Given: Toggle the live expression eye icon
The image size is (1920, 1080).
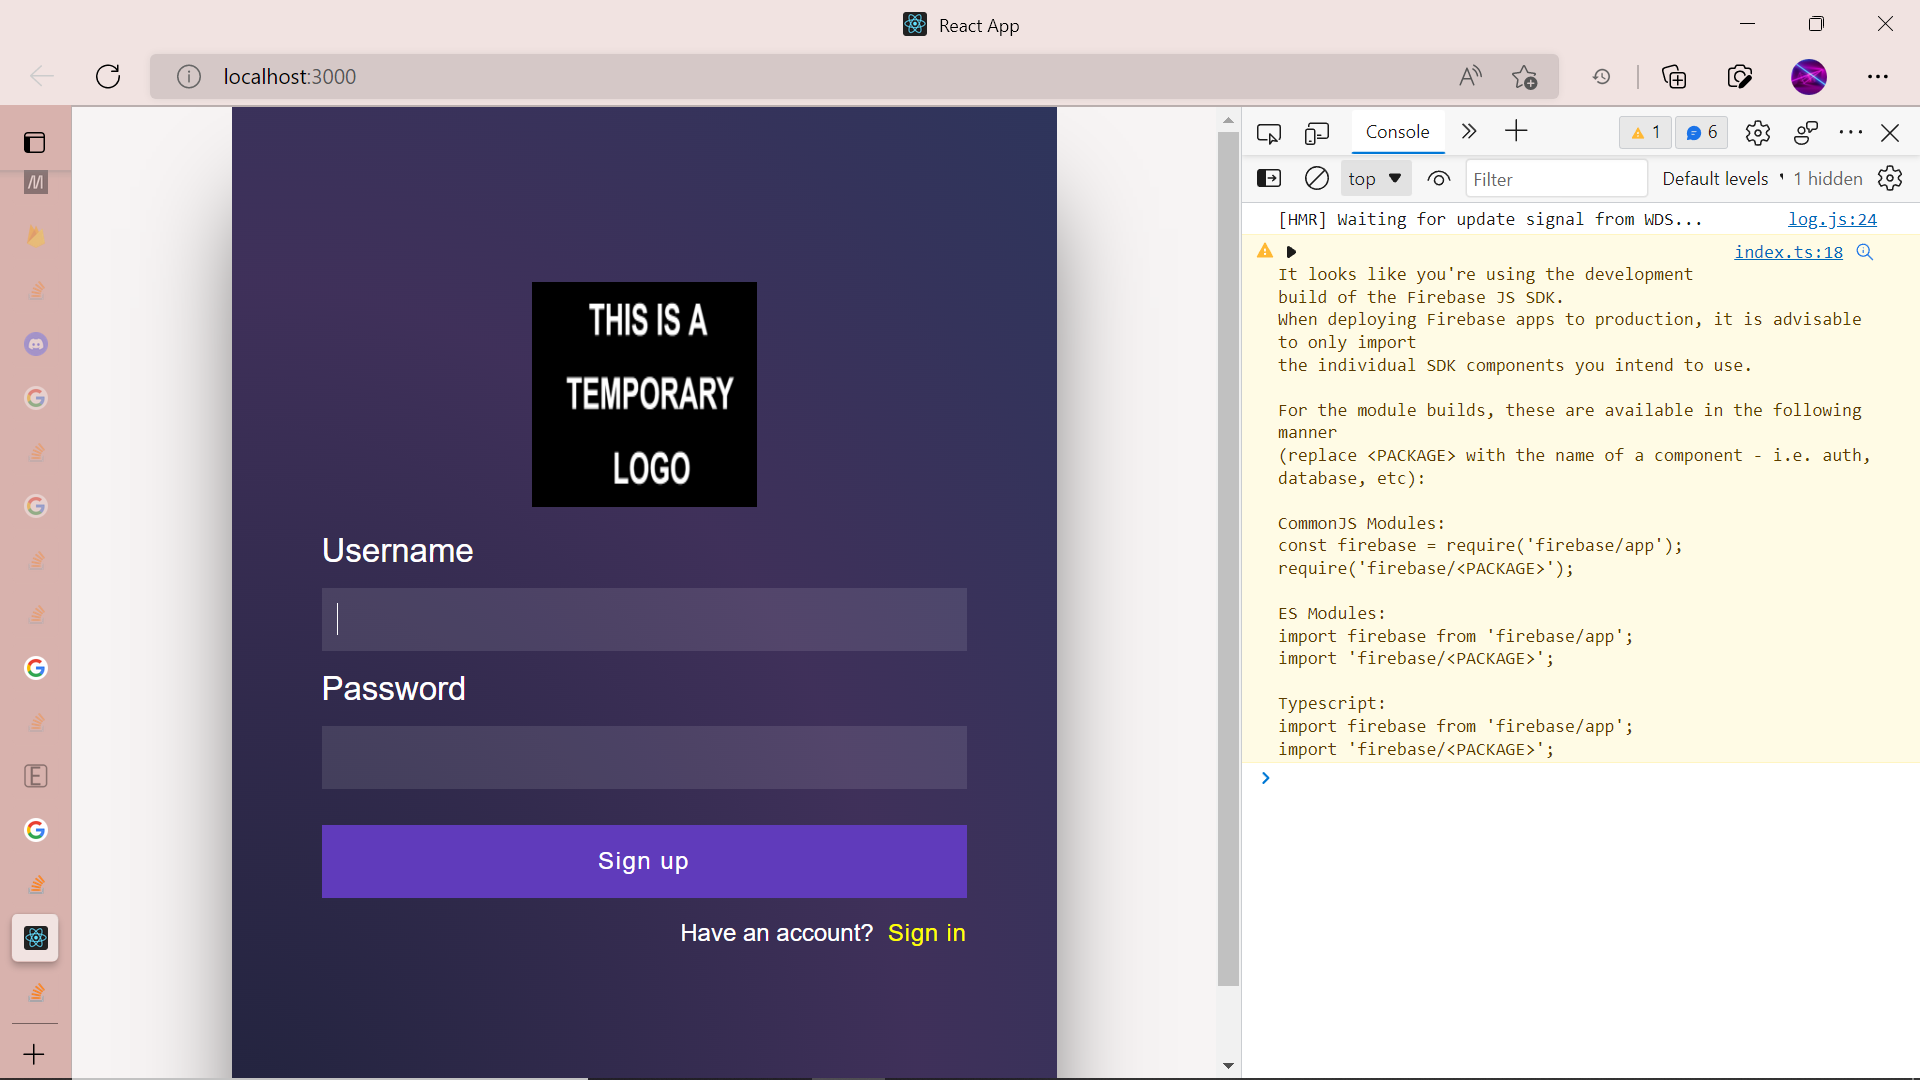Looking at the screenshot, I should [1439, 178].
